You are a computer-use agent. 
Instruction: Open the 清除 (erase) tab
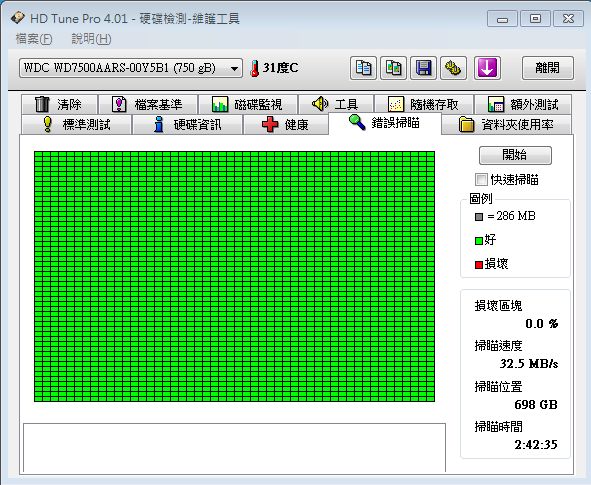click(60, 104)
